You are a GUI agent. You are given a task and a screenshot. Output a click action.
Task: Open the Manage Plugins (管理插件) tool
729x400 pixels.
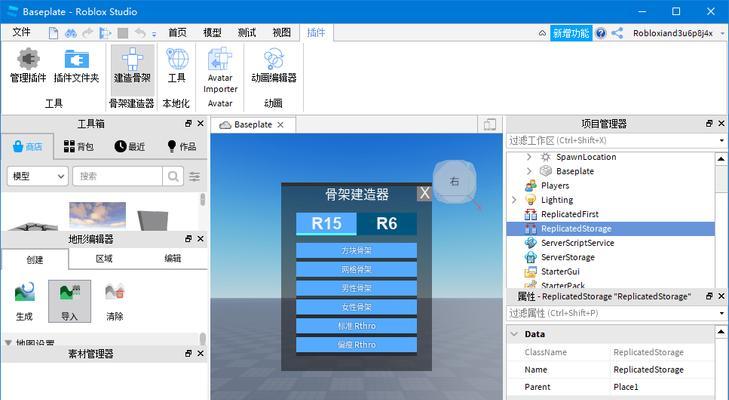(28, 66)
